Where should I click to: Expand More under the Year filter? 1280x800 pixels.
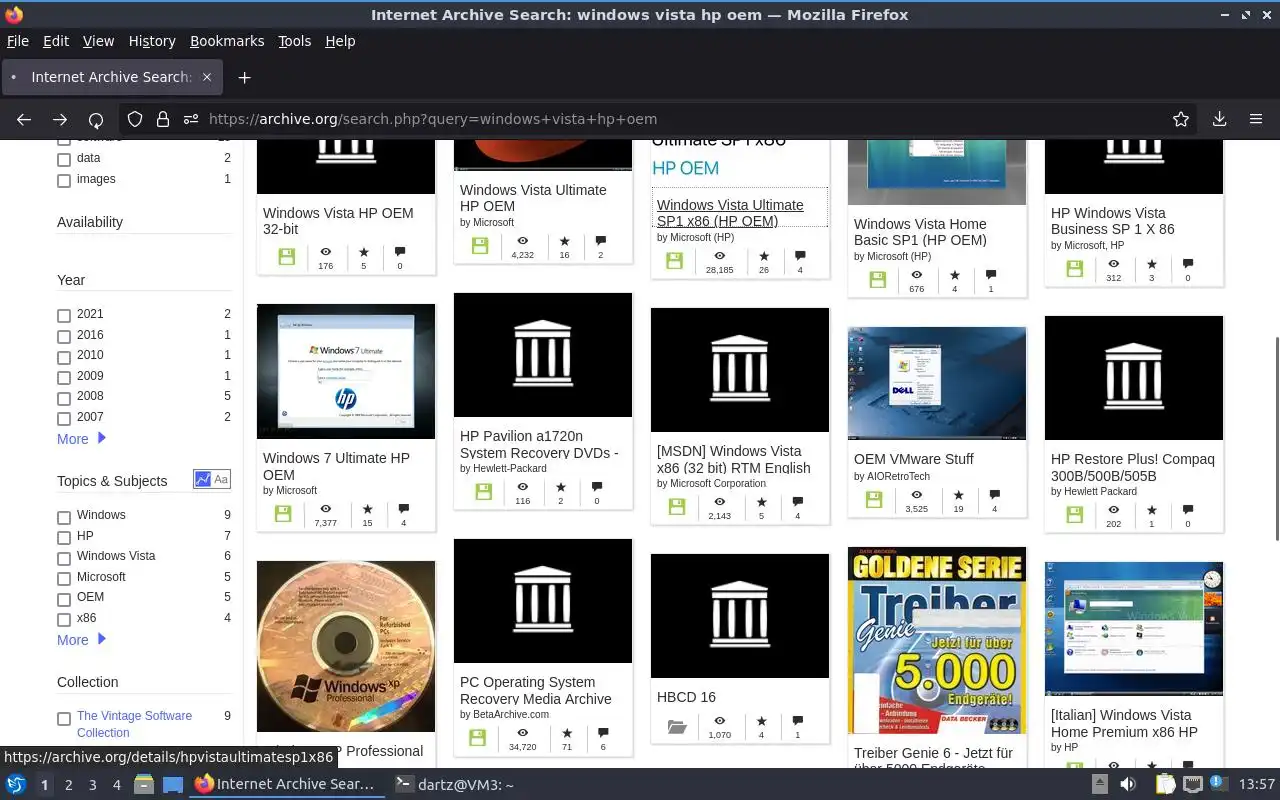[81, 439]
